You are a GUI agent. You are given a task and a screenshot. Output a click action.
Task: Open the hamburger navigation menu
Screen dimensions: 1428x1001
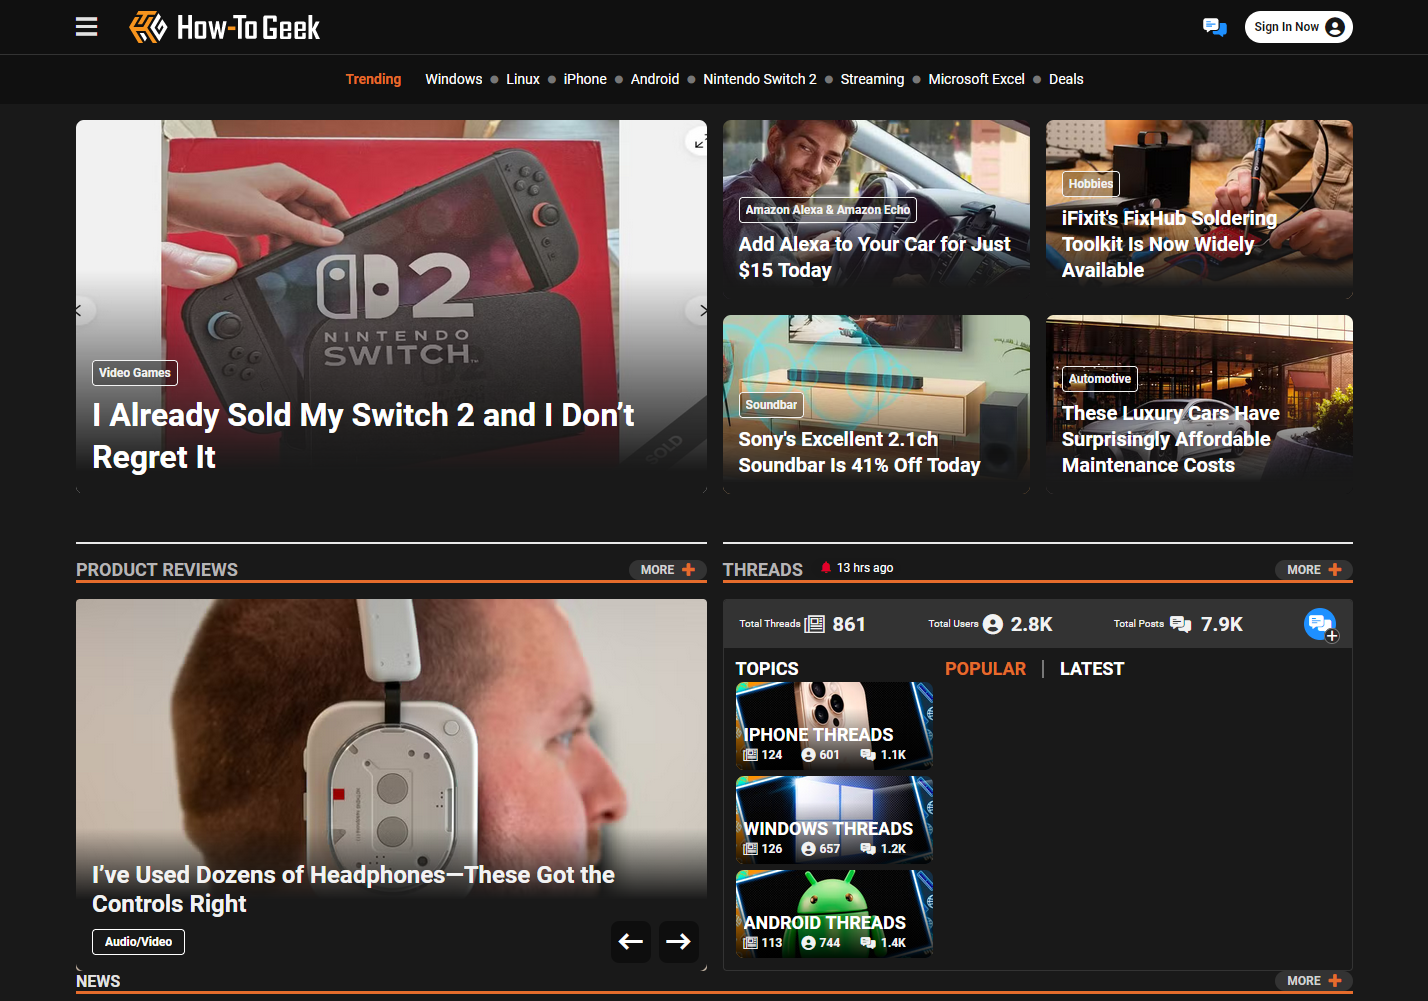tap(87, 27)
